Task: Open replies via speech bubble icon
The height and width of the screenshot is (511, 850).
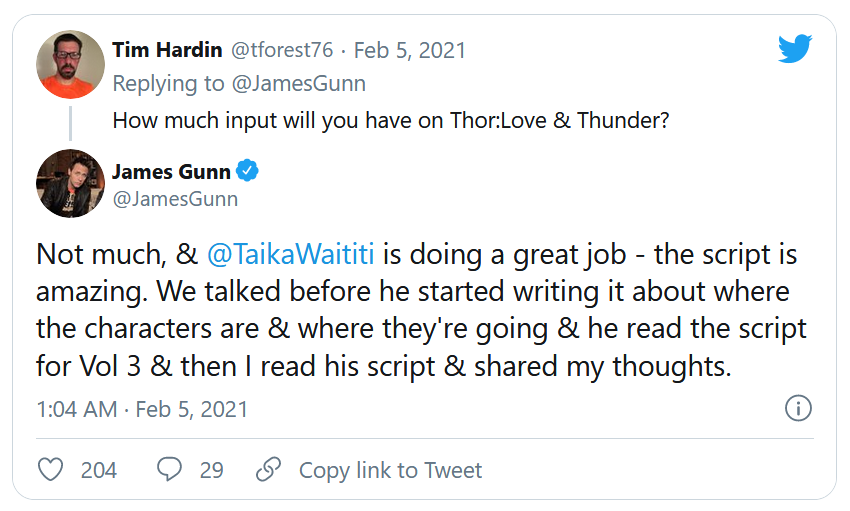Action: [170, 470]
